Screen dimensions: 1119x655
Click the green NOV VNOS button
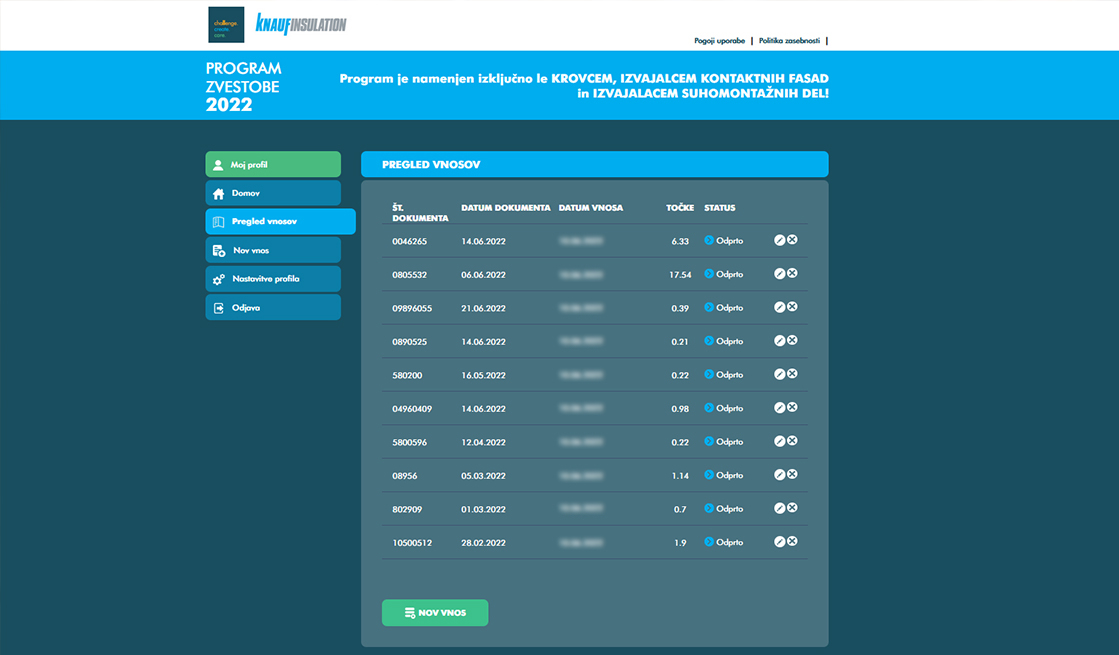coord(435,613)
